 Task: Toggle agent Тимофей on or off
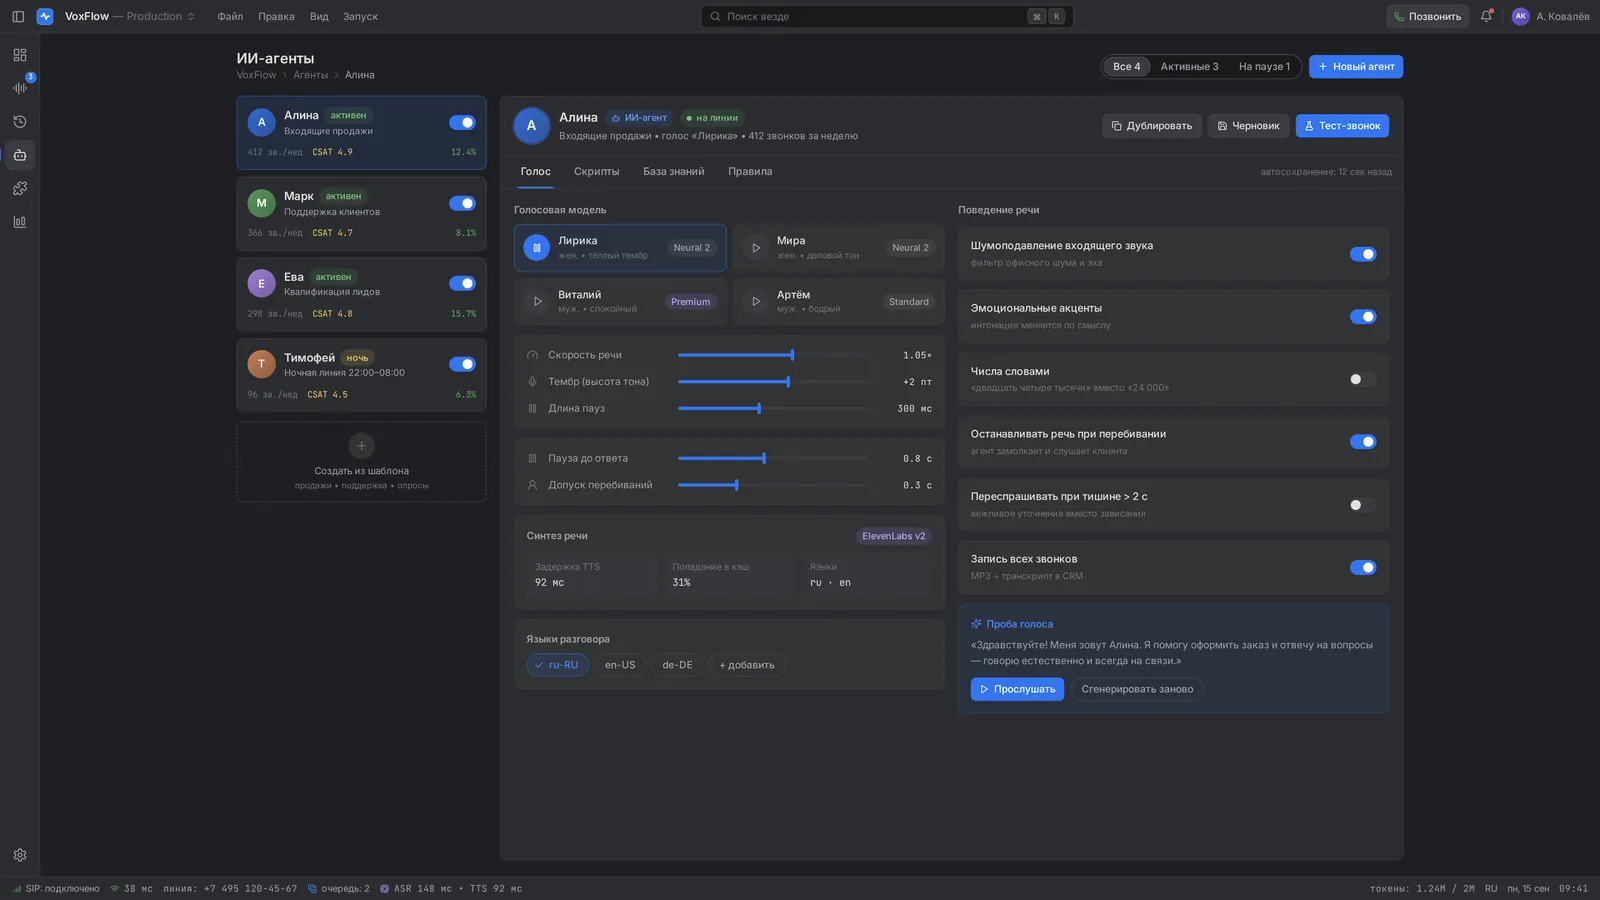(462, 364)
